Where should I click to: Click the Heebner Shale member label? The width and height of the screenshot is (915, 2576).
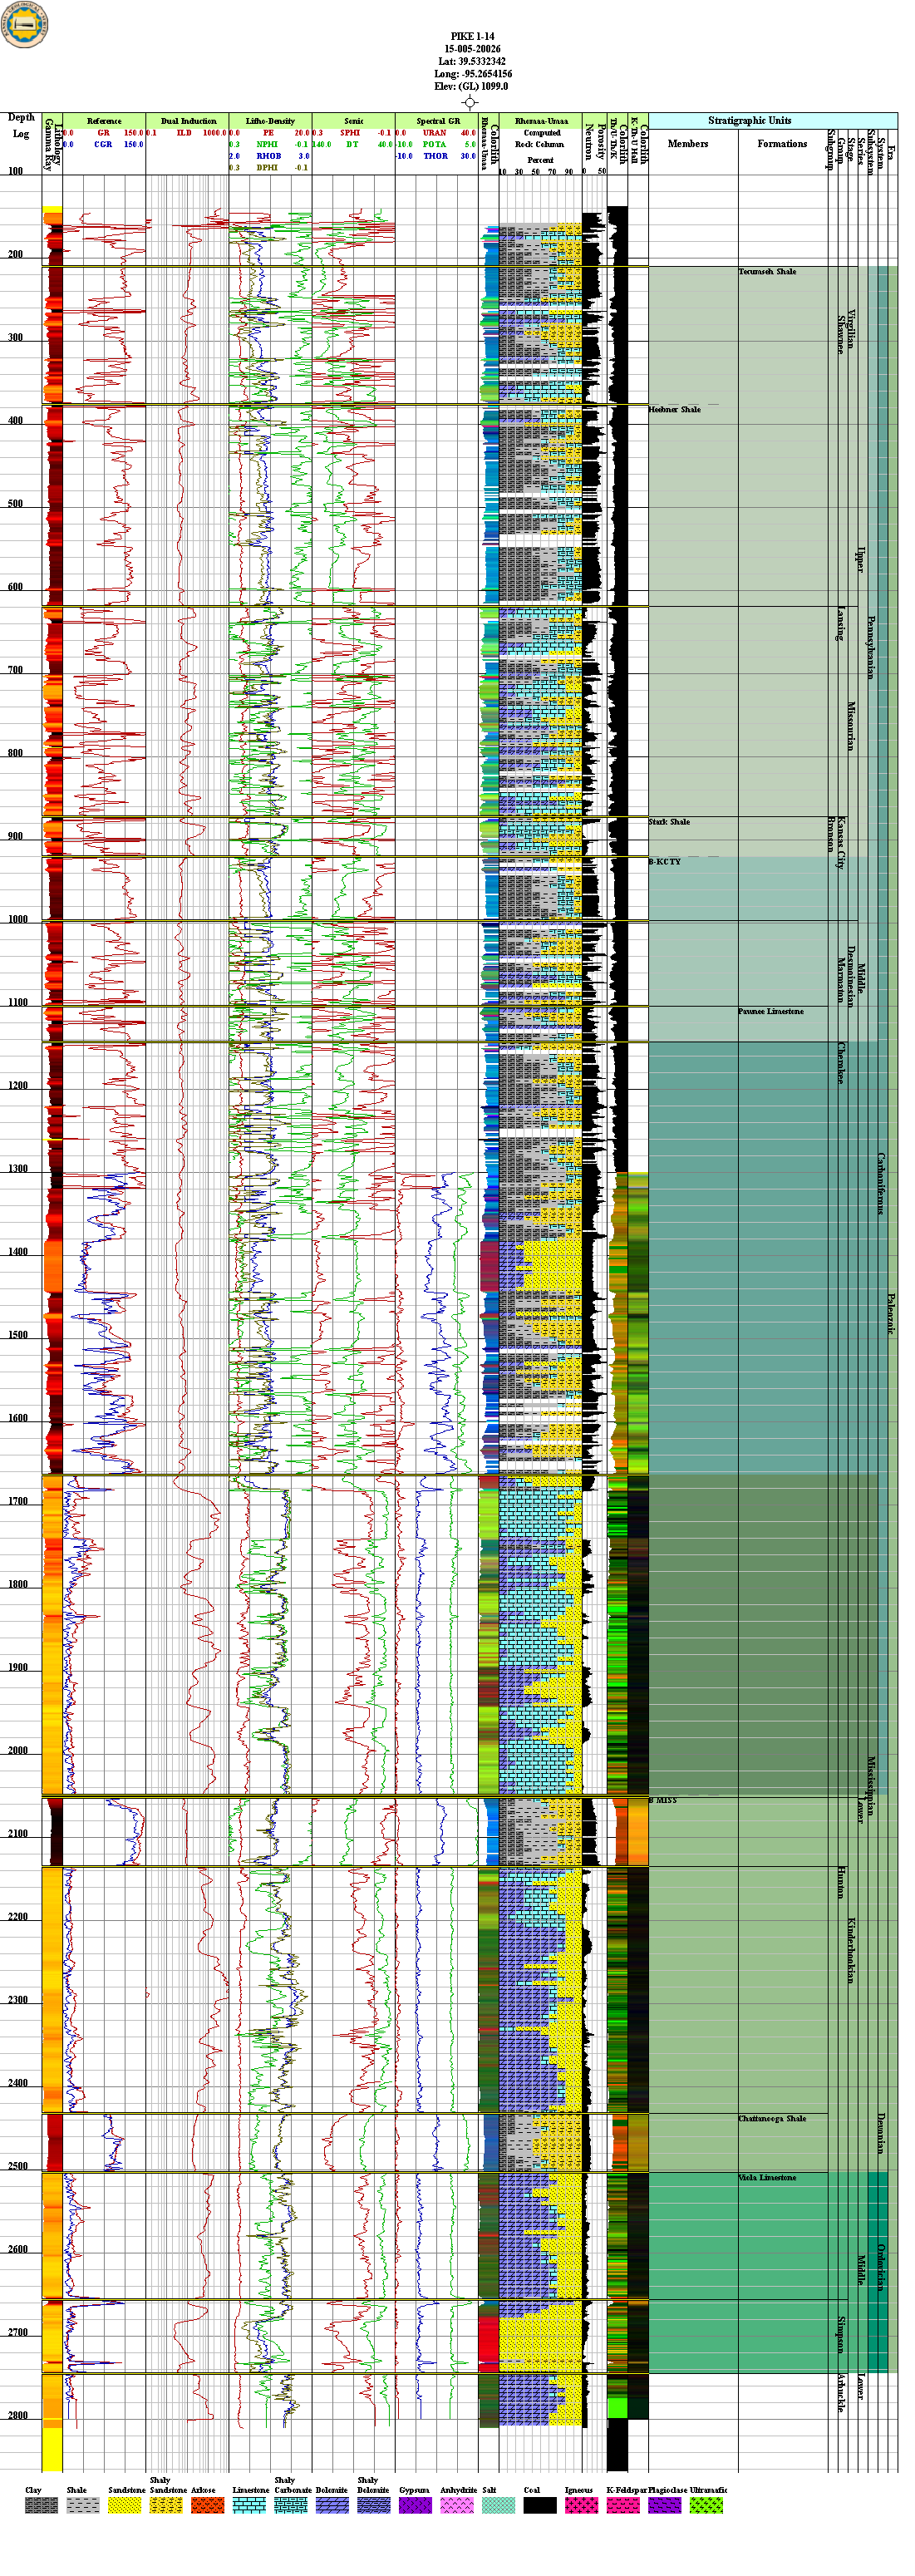tap(675, 410)
